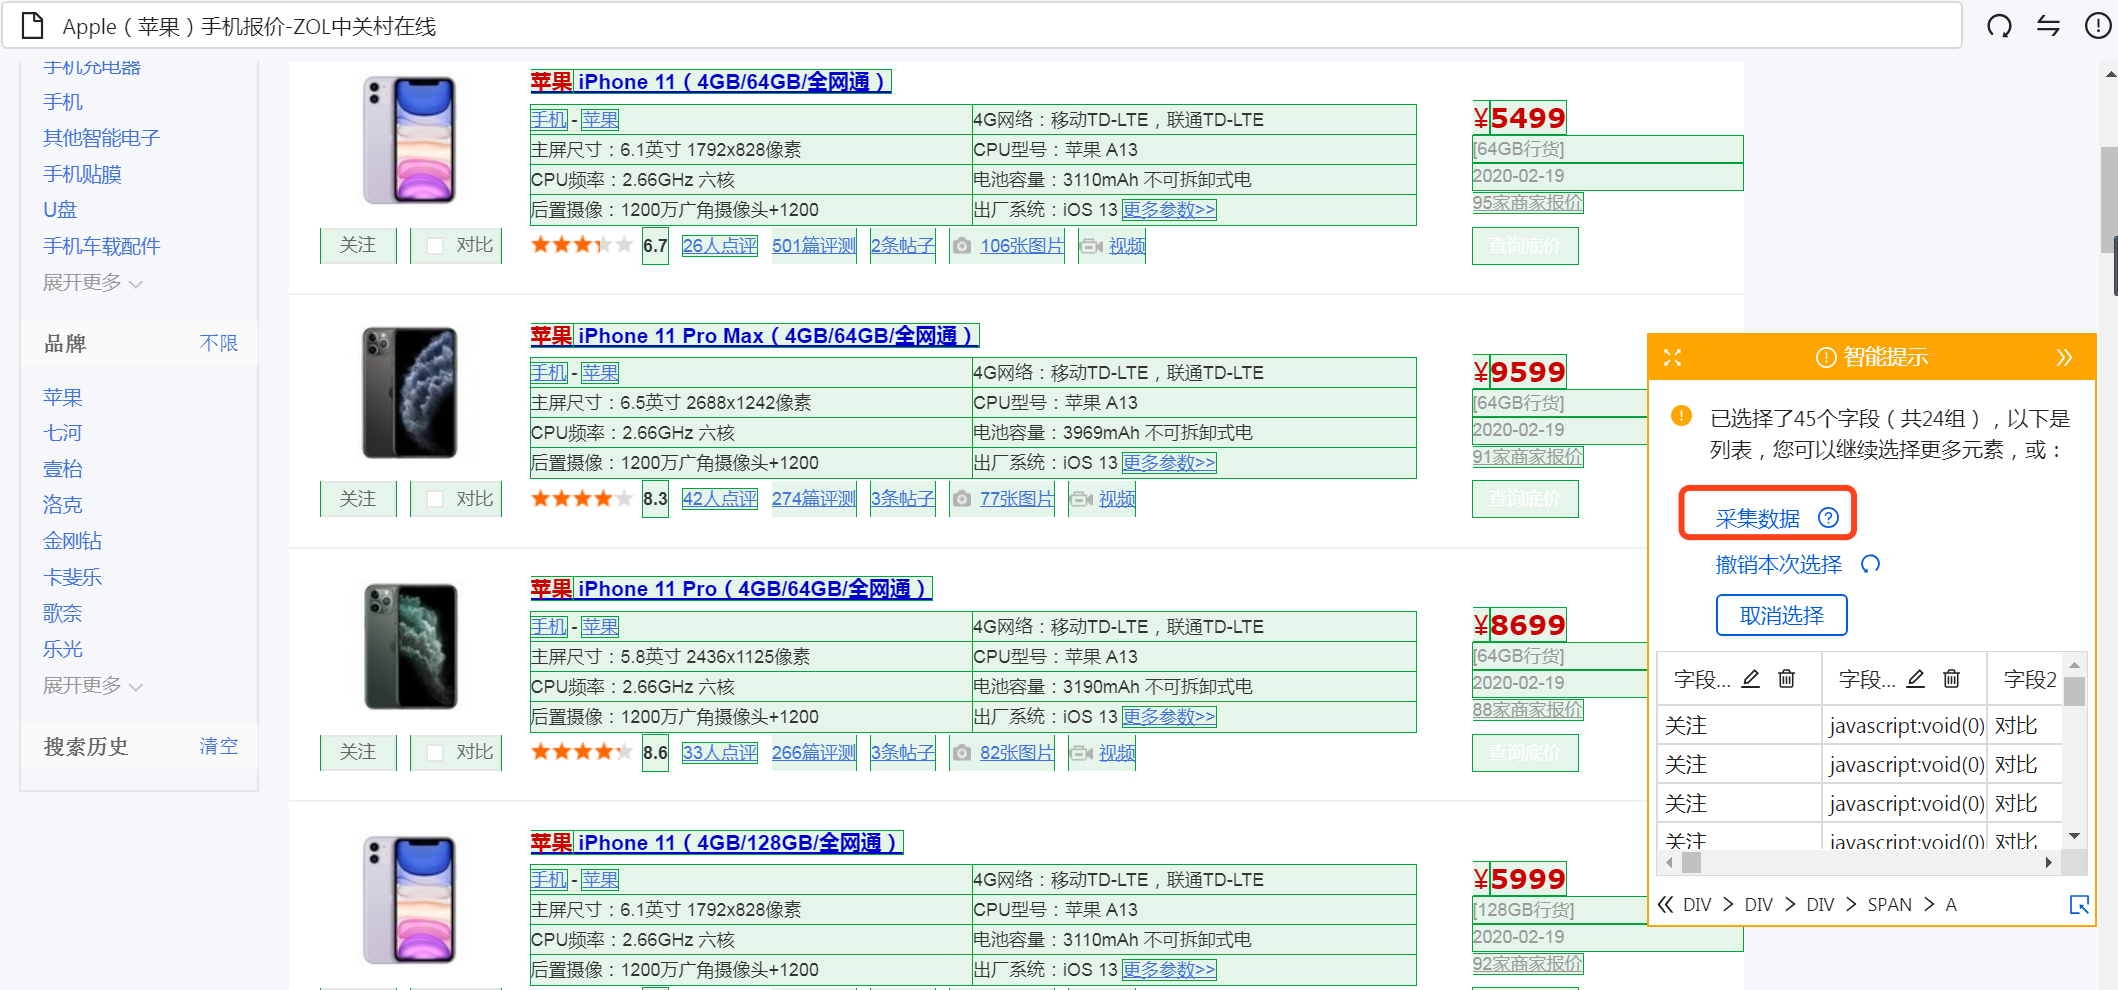Click the camera icon beside 106张图片

(x=961, y=246)
